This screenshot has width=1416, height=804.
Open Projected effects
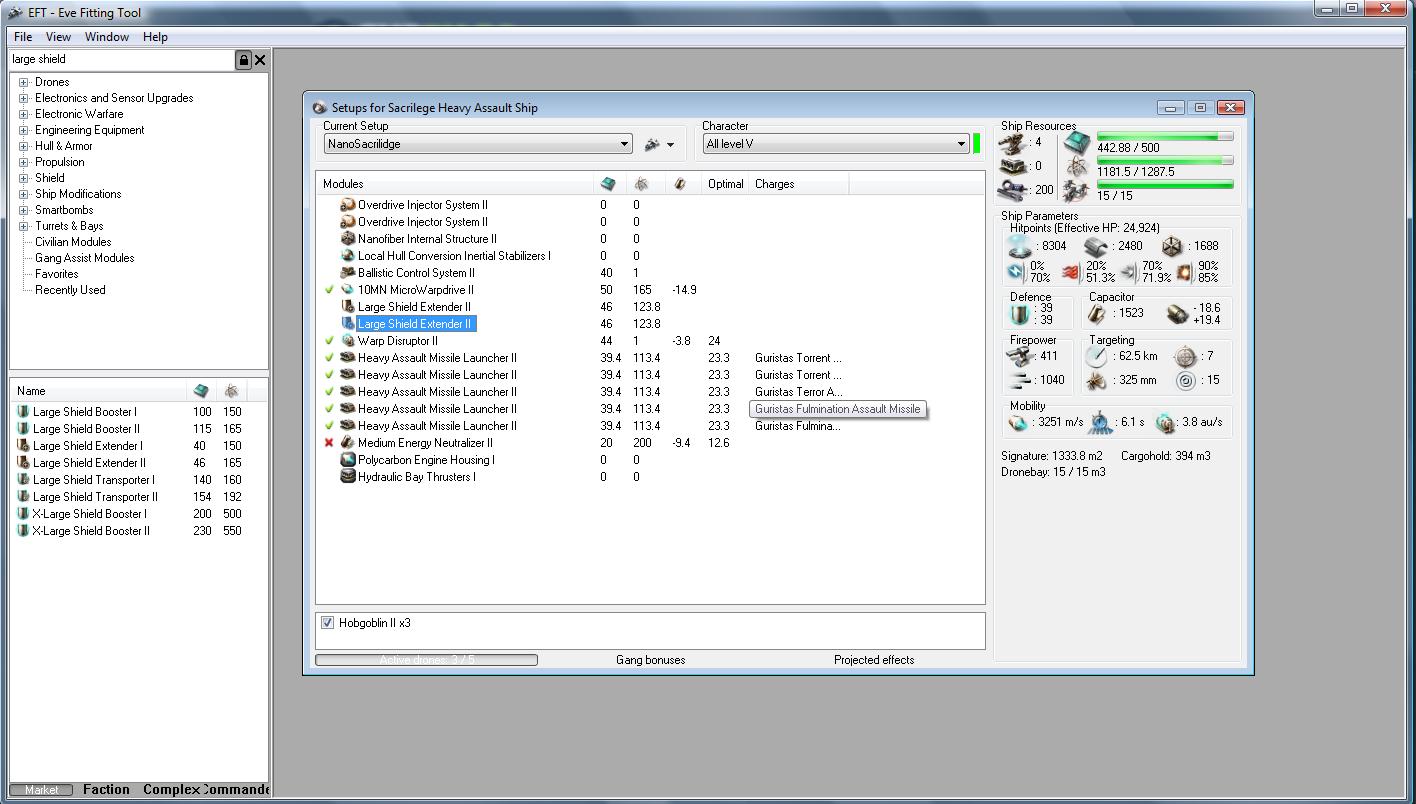(874, 660)
